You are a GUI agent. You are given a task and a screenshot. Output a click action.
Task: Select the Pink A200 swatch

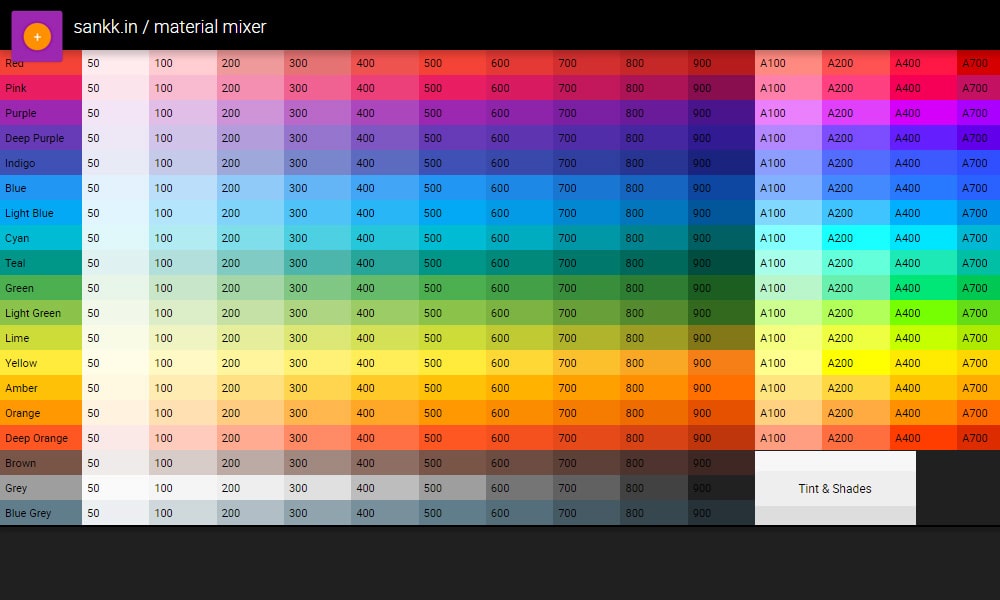[855, 88]
